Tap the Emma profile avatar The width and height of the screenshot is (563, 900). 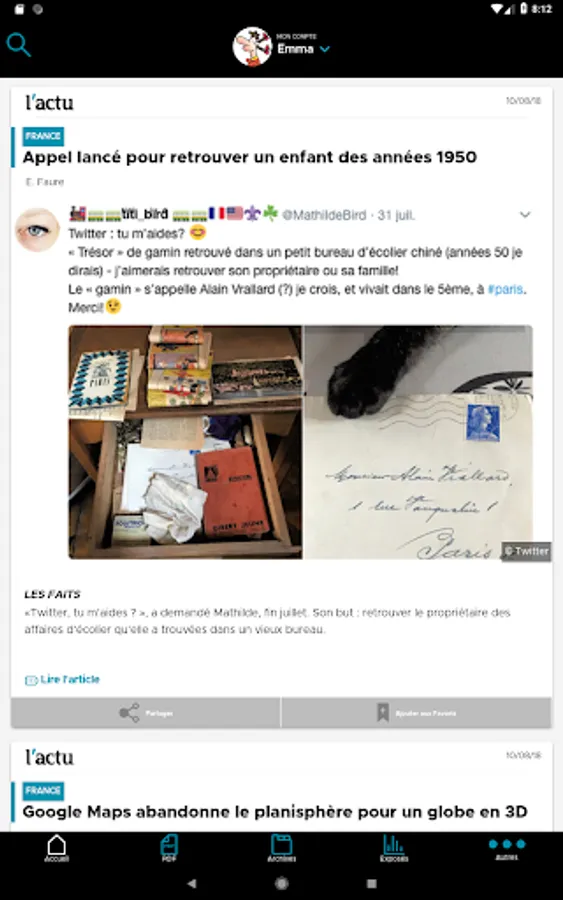click(x=252, y=46)
